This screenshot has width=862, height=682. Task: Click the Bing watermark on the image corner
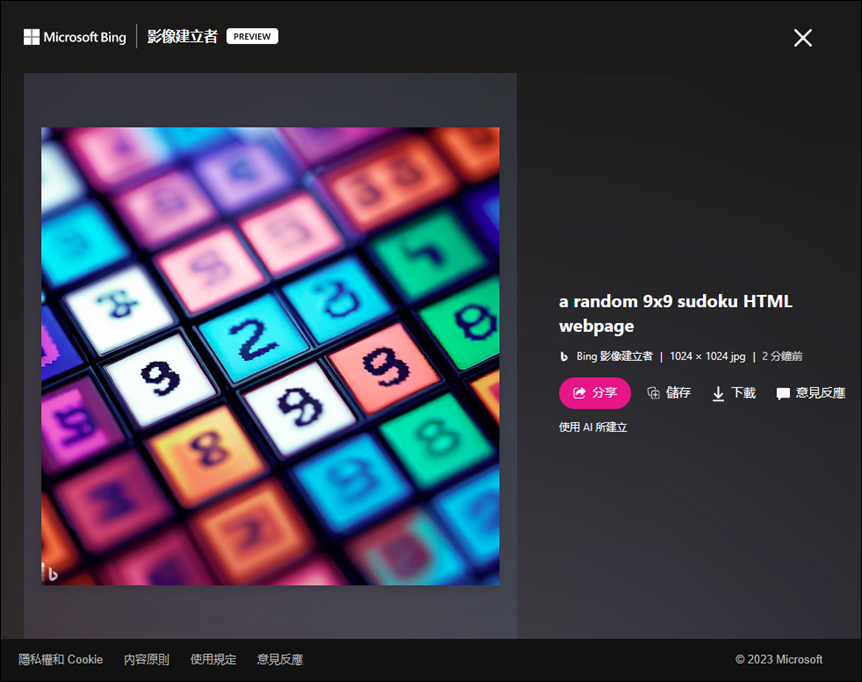(x=51, y=573)
